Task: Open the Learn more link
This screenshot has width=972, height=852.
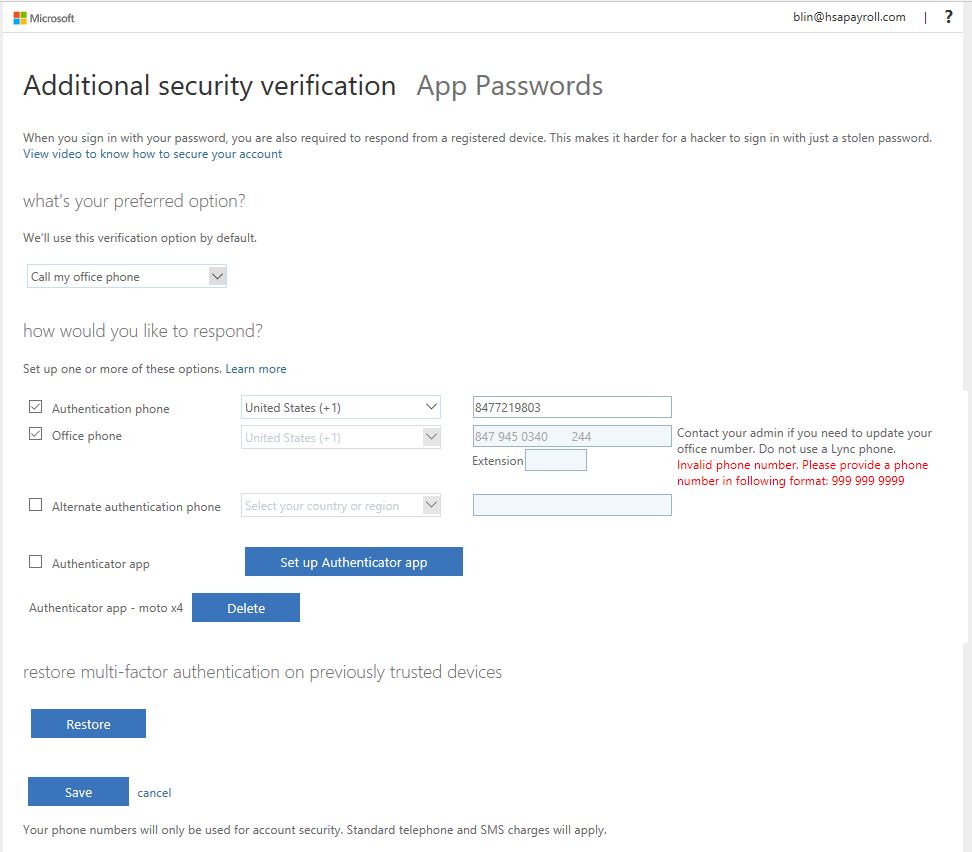Action: [x=256, y=369]
